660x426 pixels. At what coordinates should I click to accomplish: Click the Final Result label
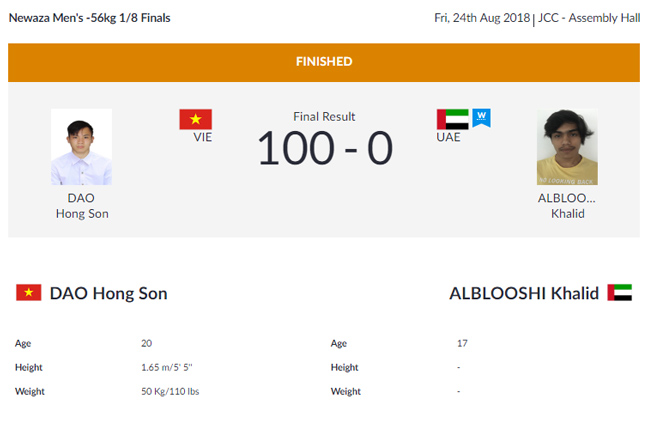[324, 117]
